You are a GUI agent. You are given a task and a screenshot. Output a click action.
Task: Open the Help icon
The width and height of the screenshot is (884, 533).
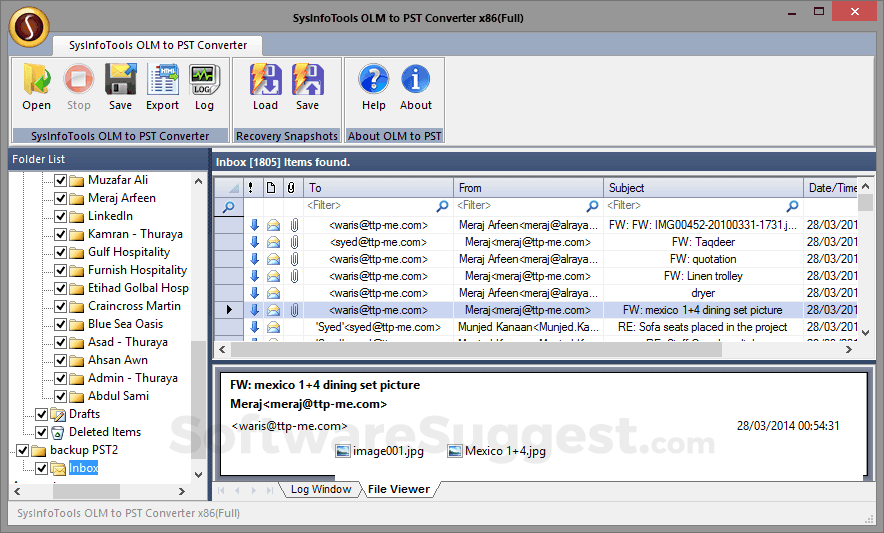click(373, 79)
